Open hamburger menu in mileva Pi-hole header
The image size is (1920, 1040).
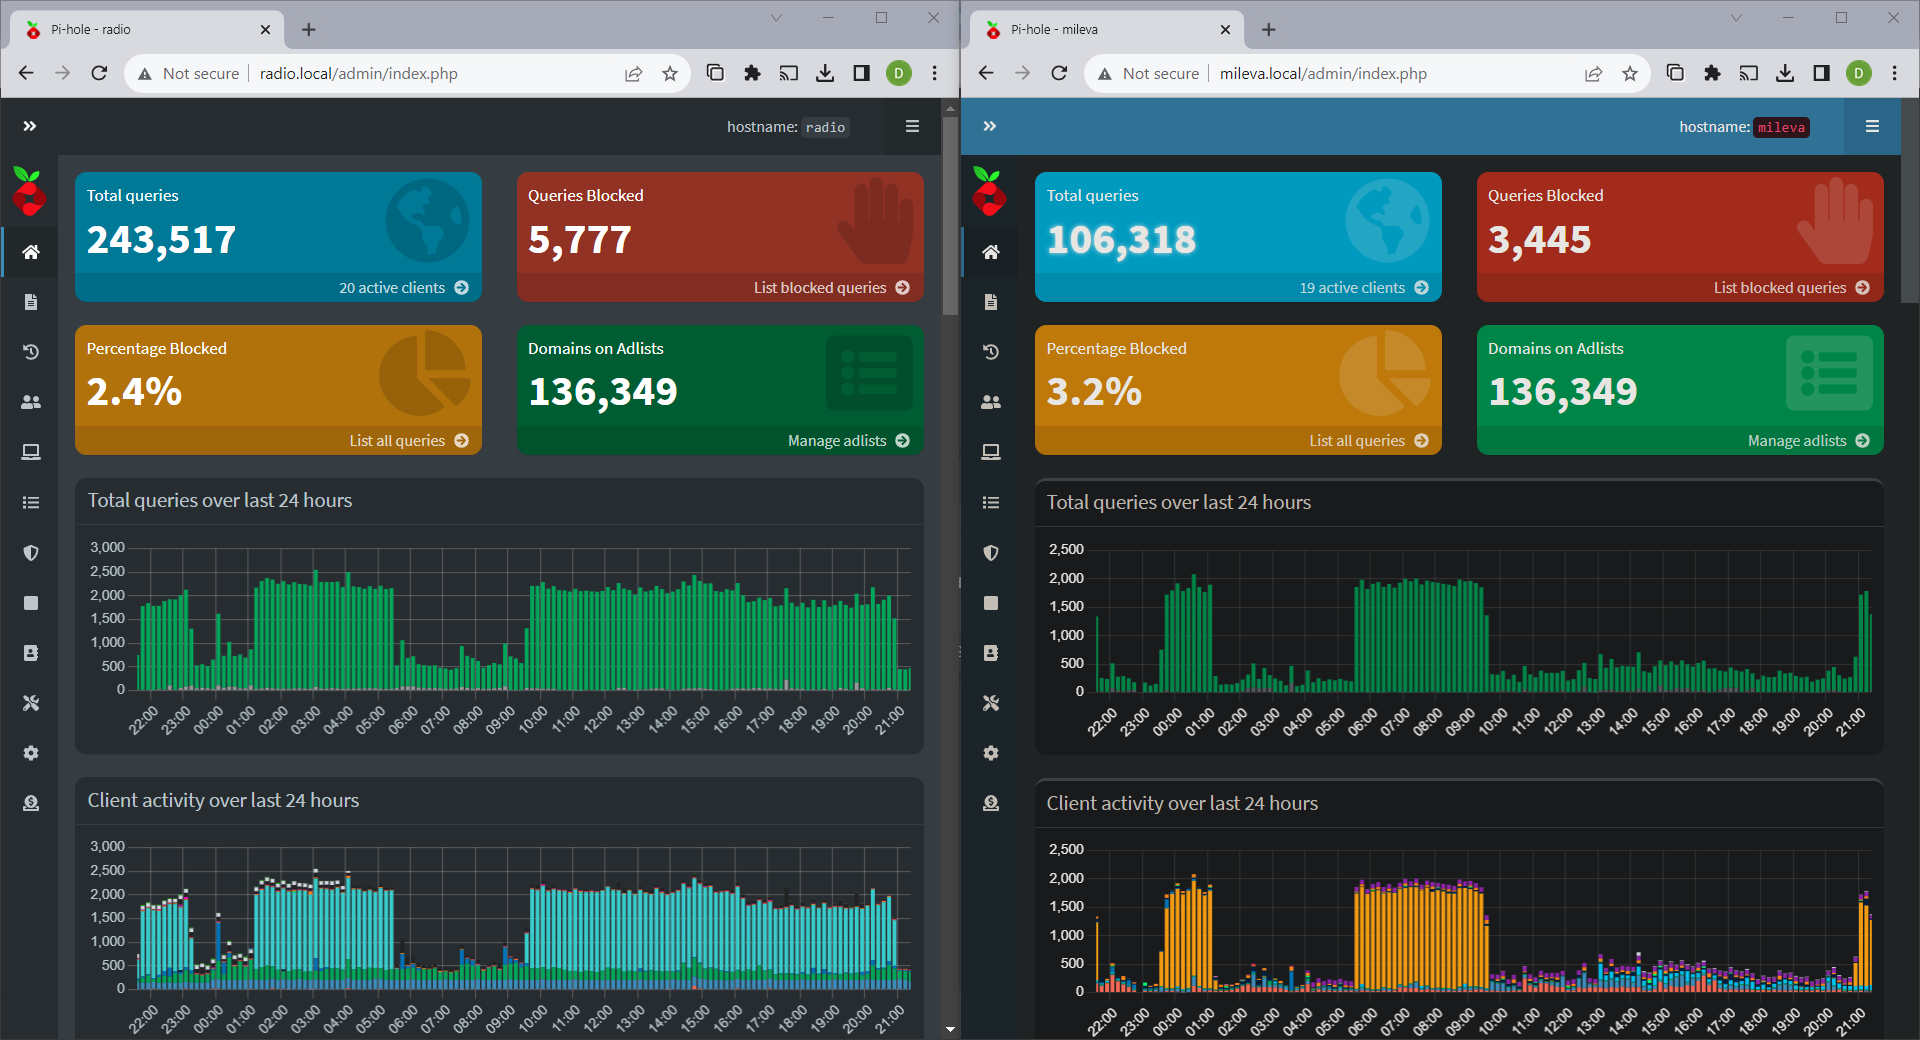coord(1872,126)
